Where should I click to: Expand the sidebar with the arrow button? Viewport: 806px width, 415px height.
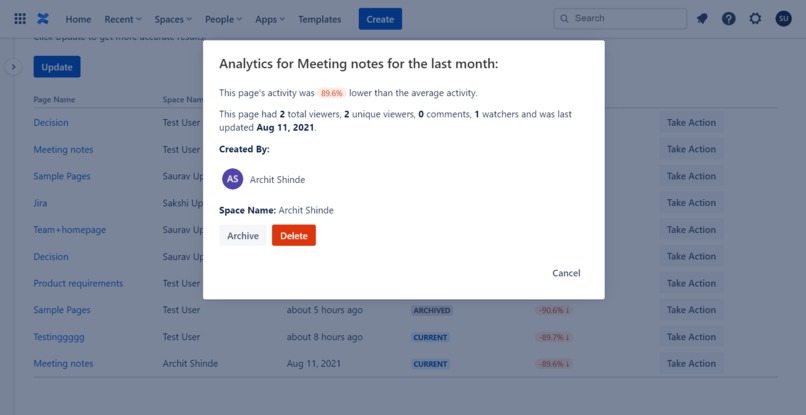click(x=13, y=67)
